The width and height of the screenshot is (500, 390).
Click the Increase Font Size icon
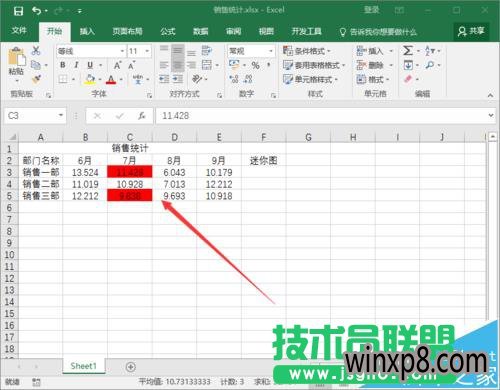pyautogui.click(x=117, y=65)
